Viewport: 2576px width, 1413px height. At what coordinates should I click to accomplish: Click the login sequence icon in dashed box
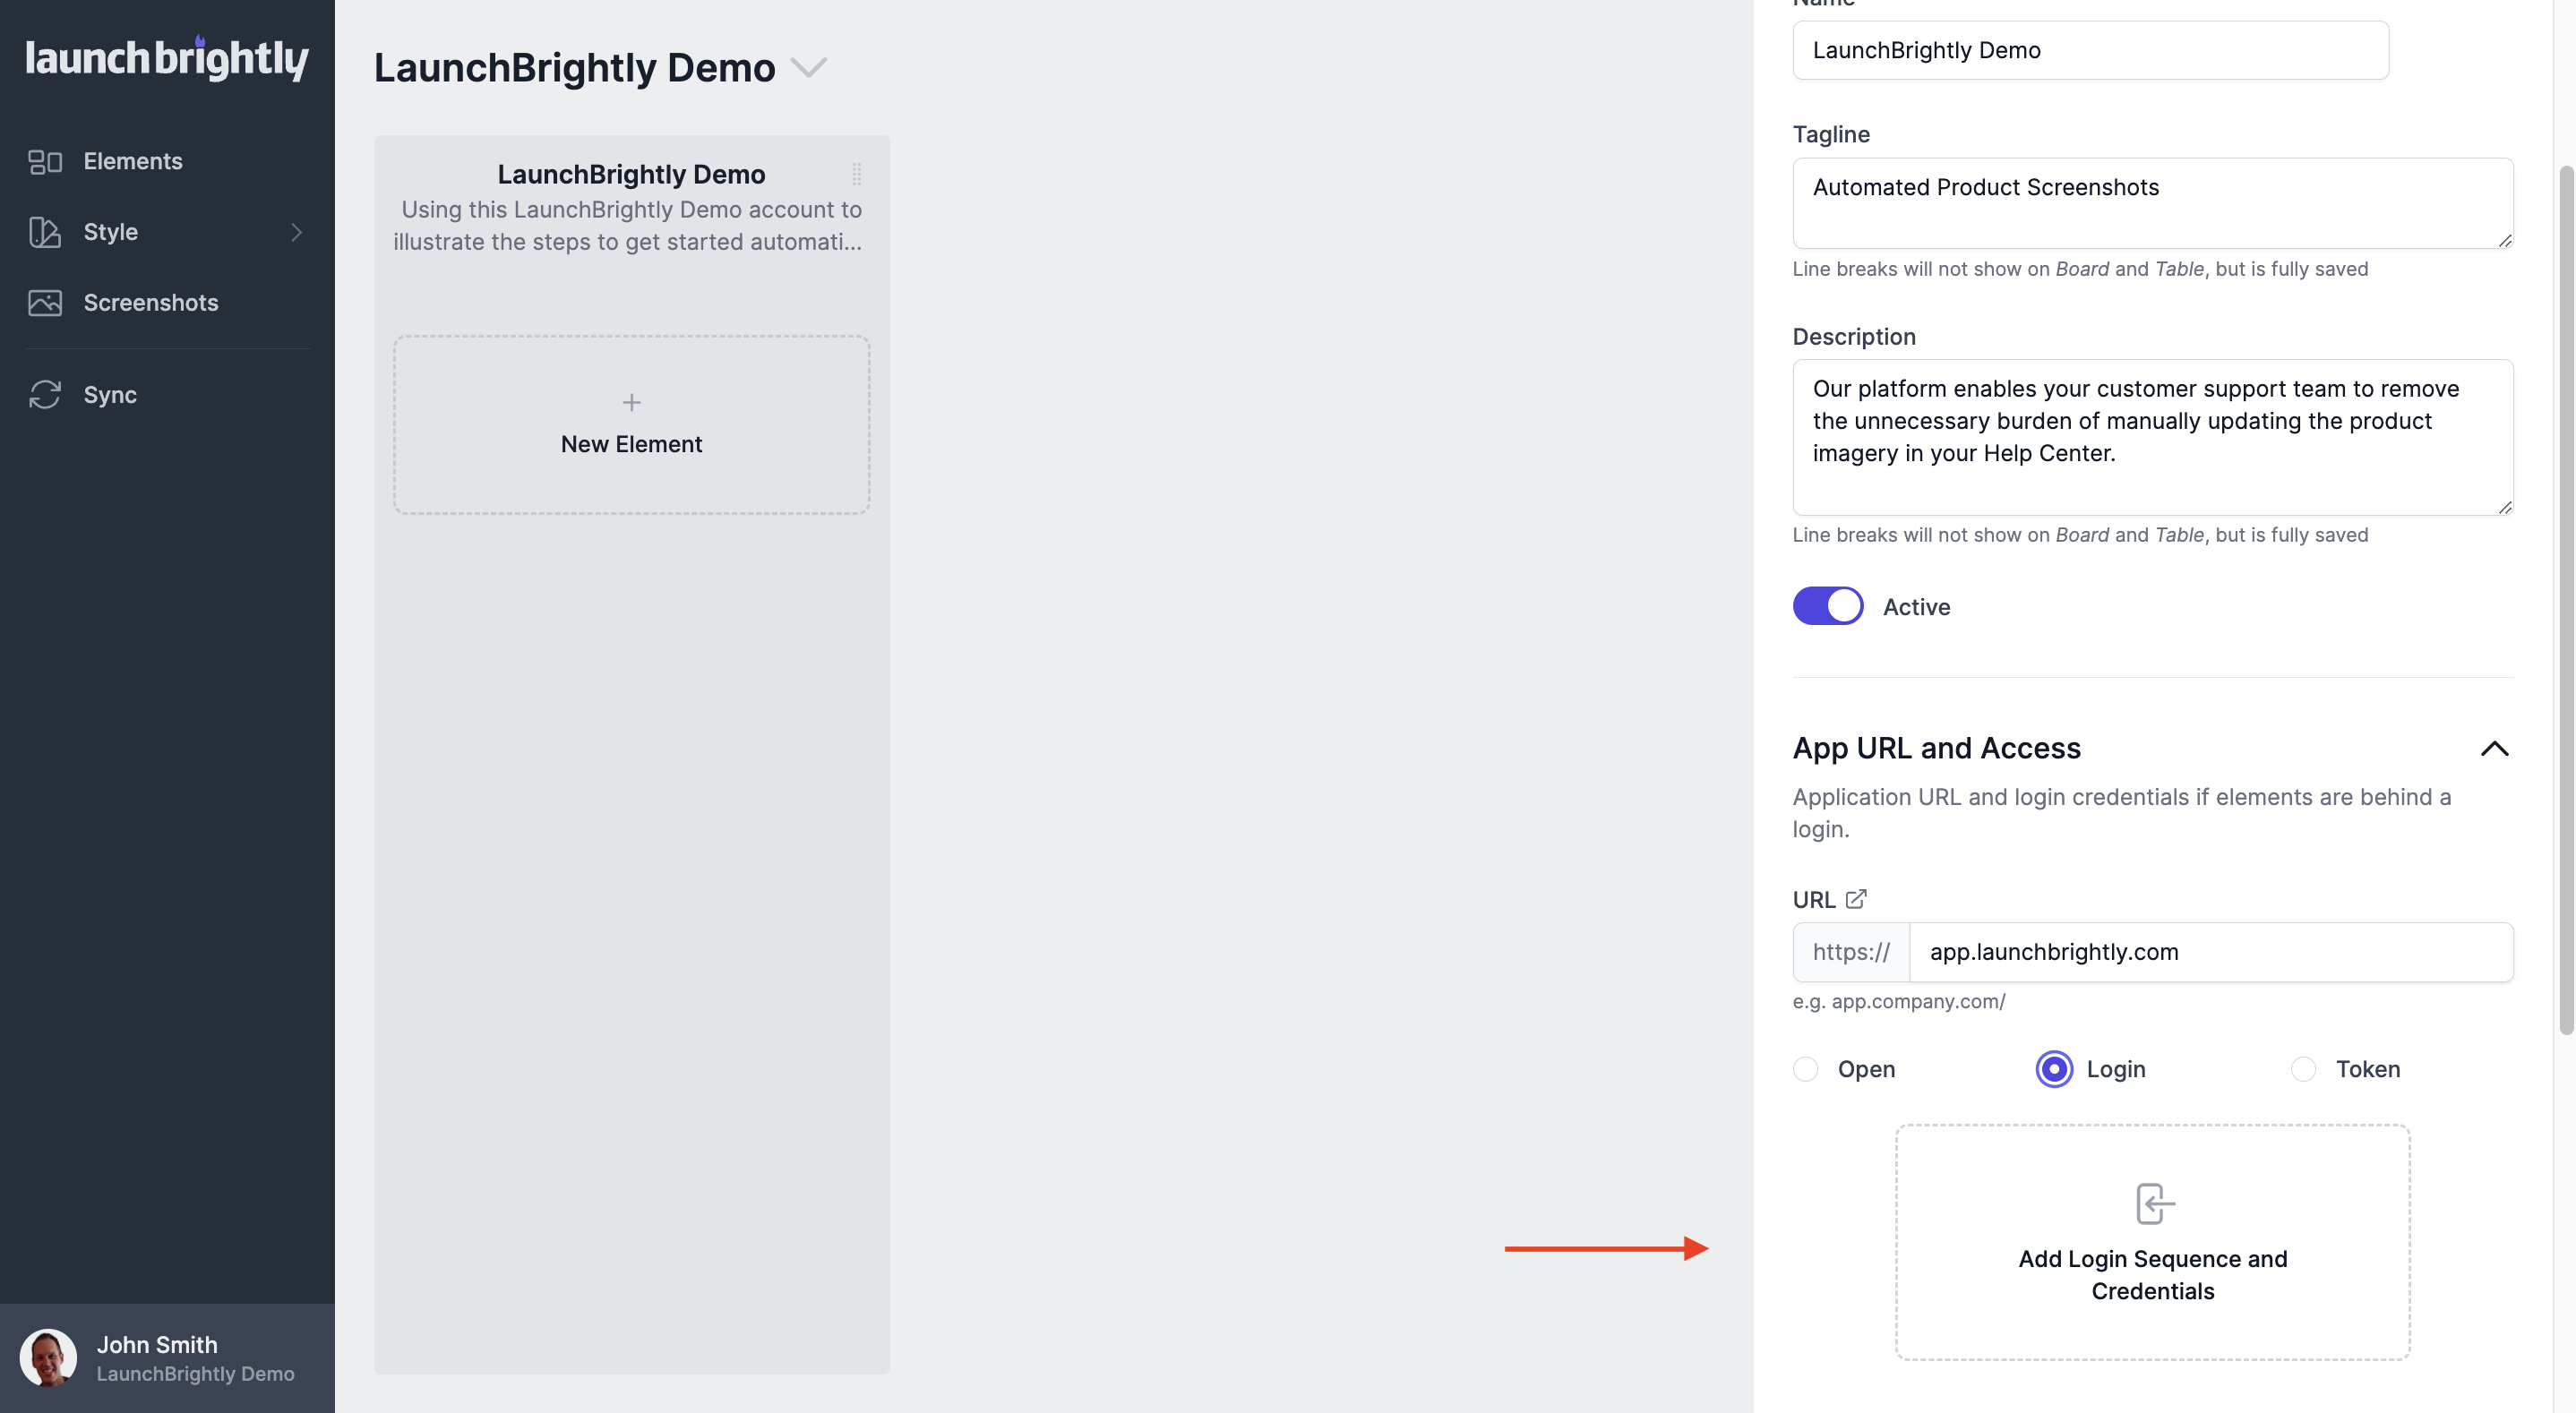2151,1203
